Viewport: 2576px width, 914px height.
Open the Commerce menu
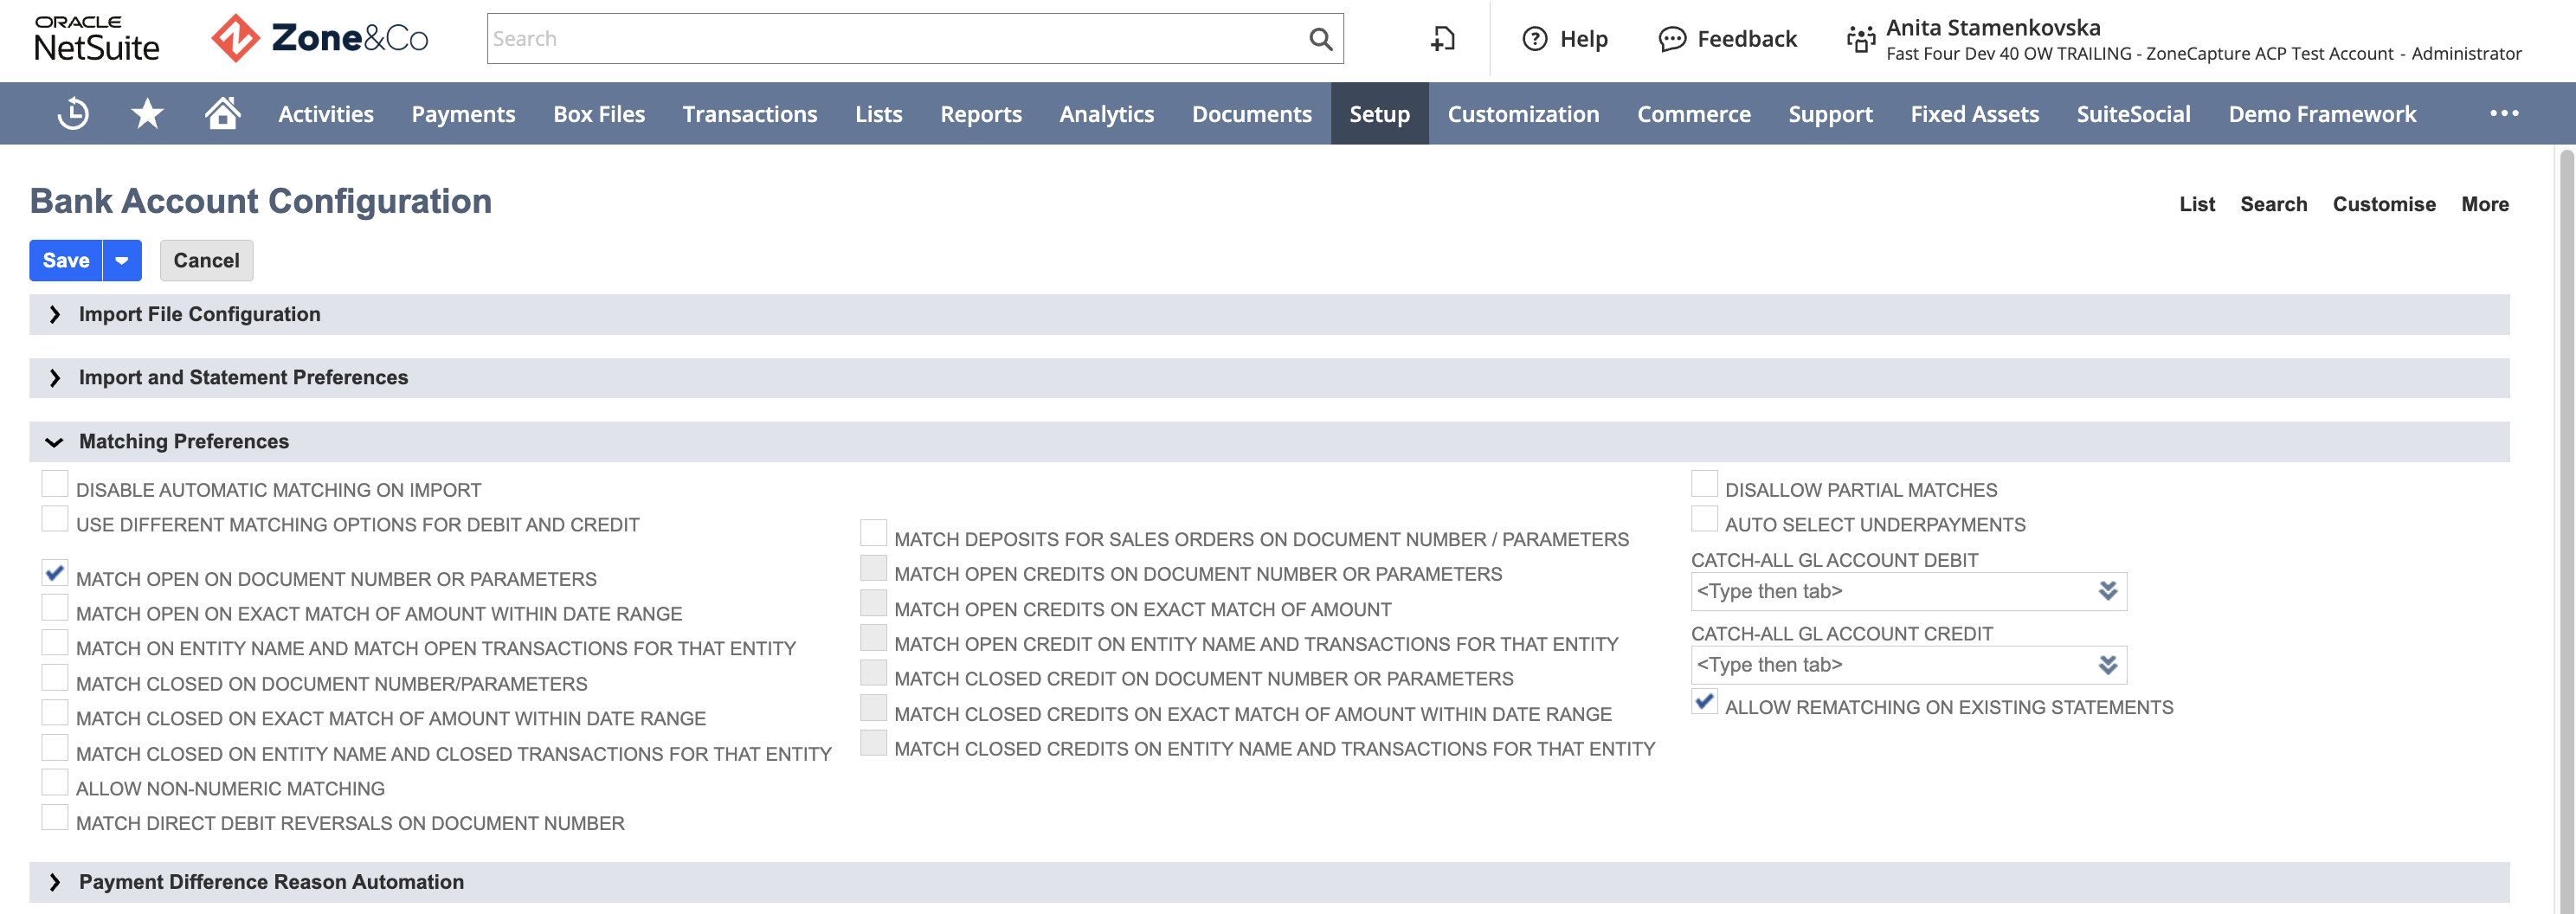1694,114
